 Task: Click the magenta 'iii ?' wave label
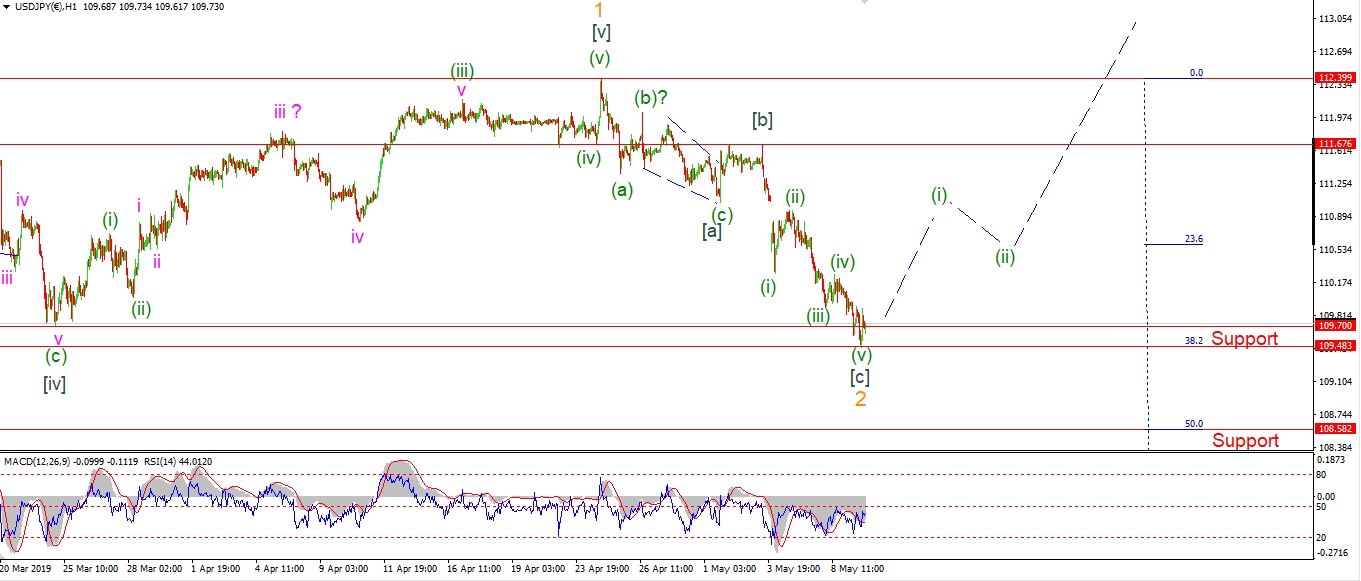pos(288,112)
